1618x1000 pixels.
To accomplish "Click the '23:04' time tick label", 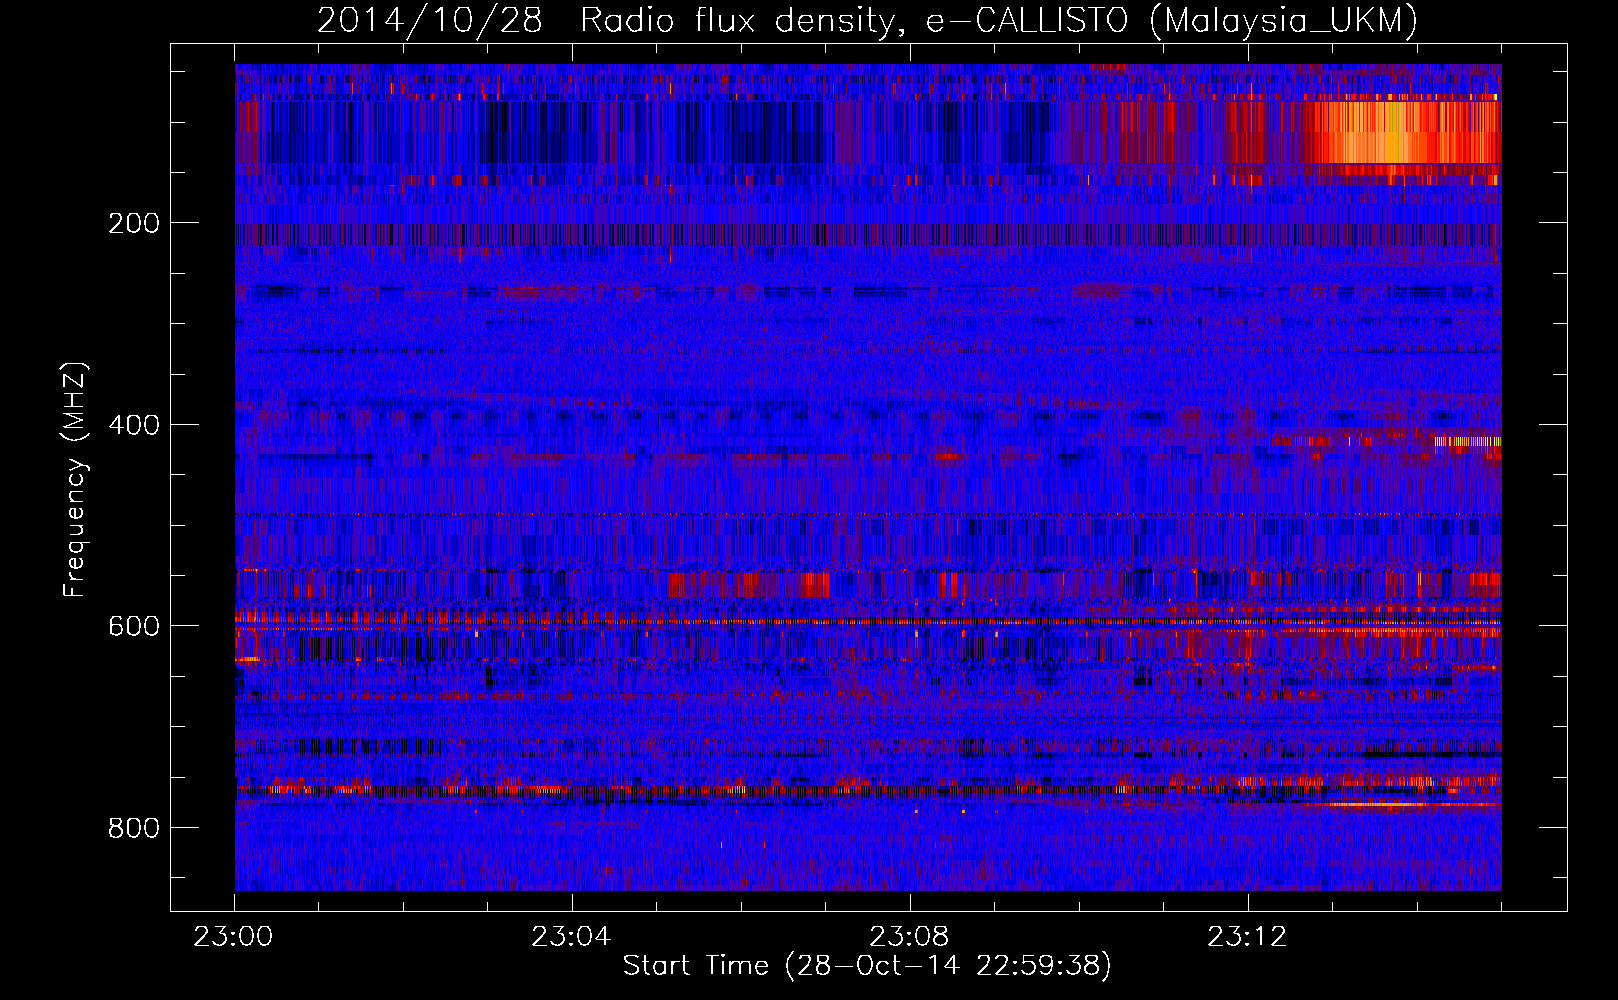I will [x=571, y=937].
